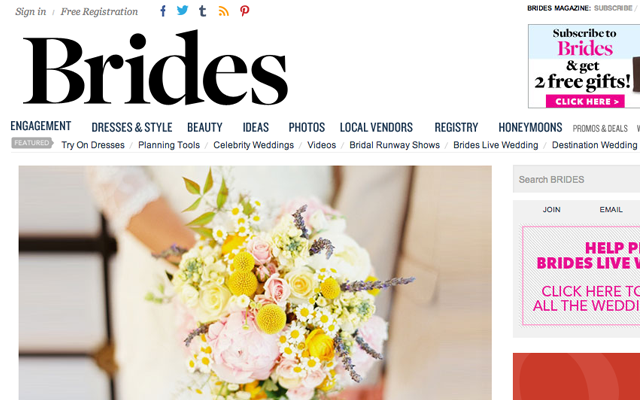Open the Pinterest icon

(244, 11)
